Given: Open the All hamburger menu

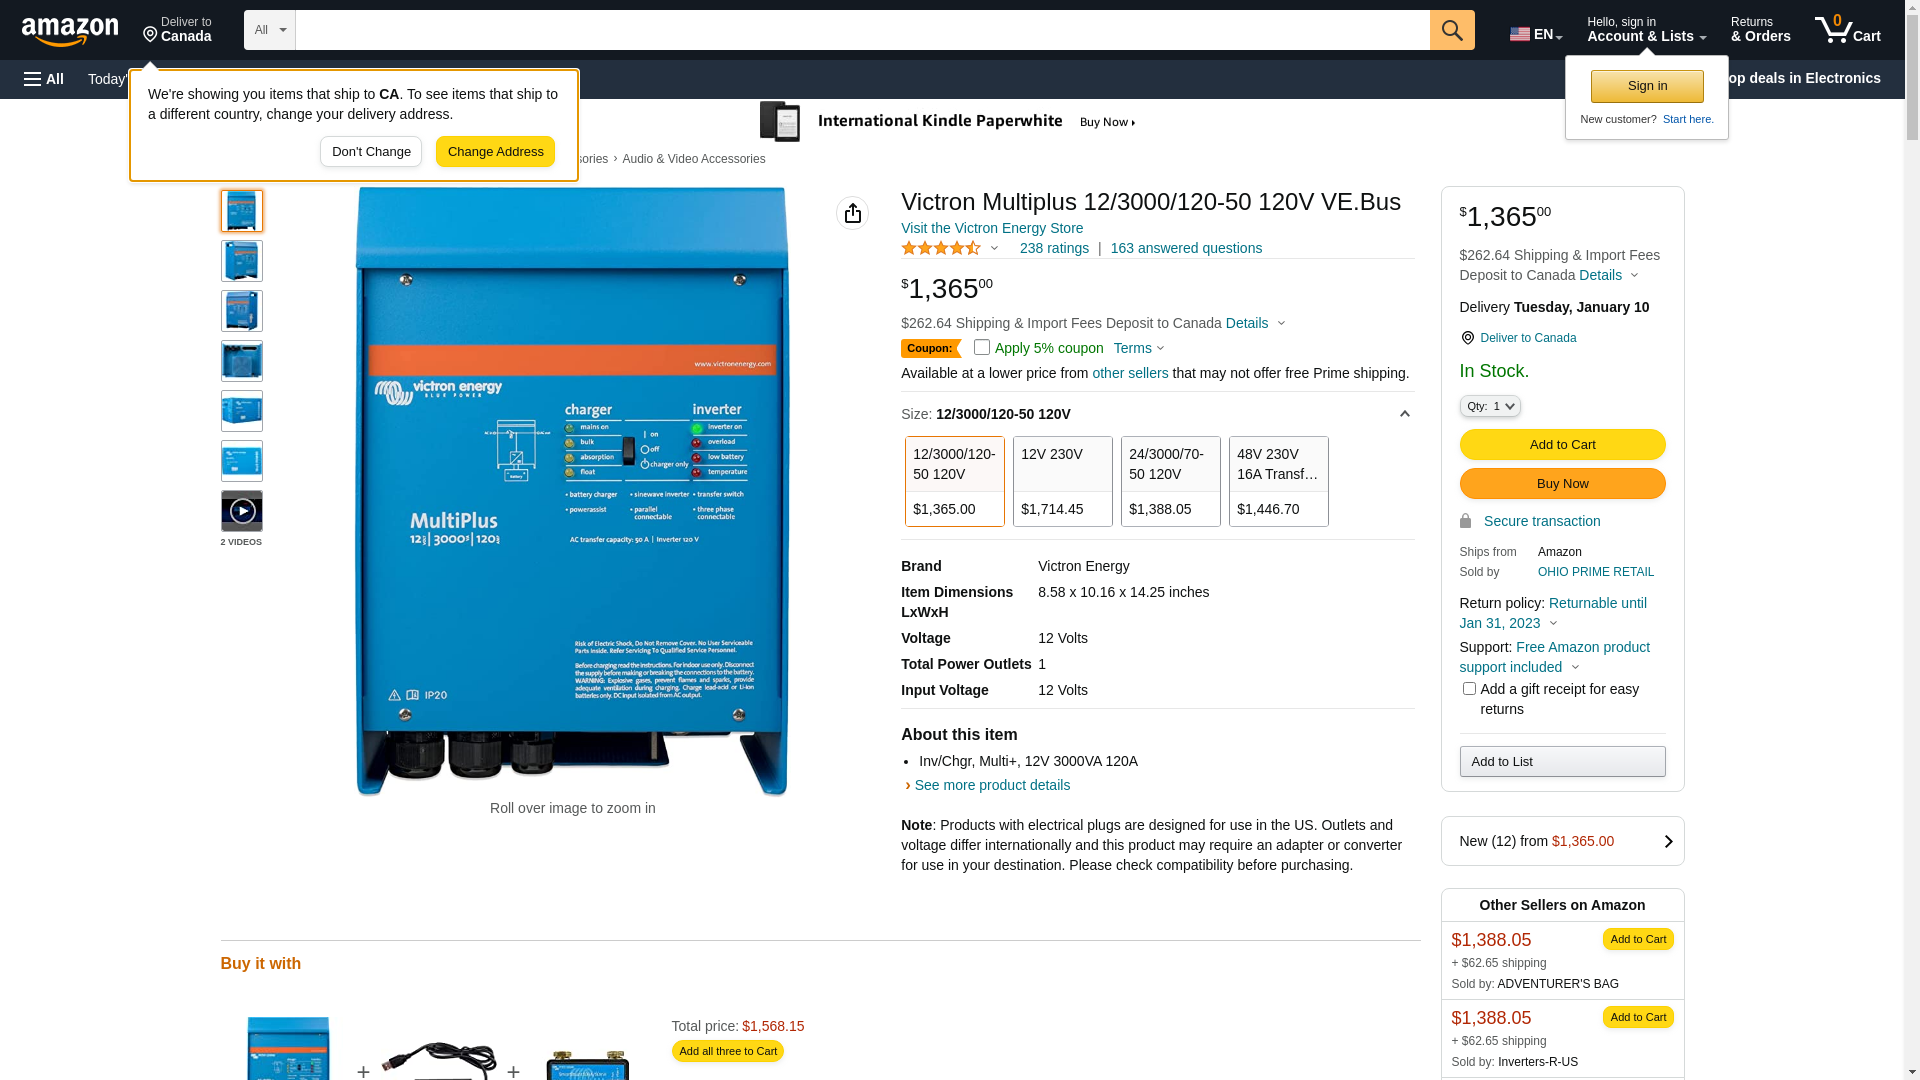Looking at the screenshot, I should coord(44,79).
